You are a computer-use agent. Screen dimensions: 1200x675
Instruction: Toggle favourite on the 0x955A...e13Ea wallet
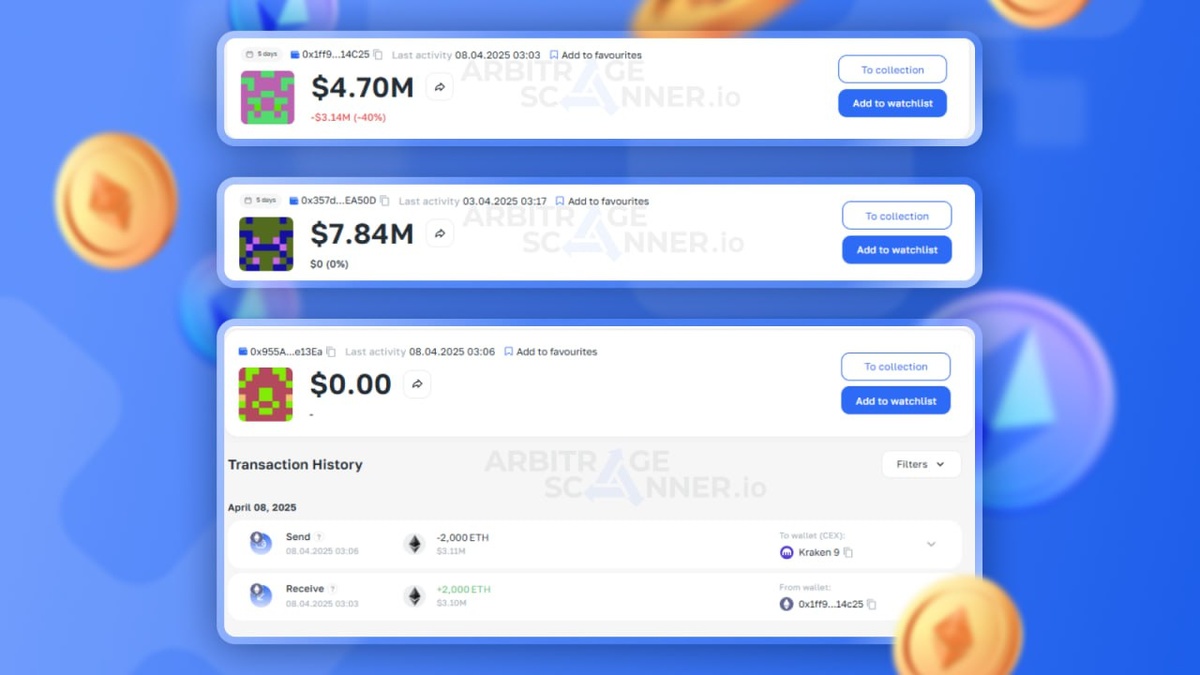(551, 352)
